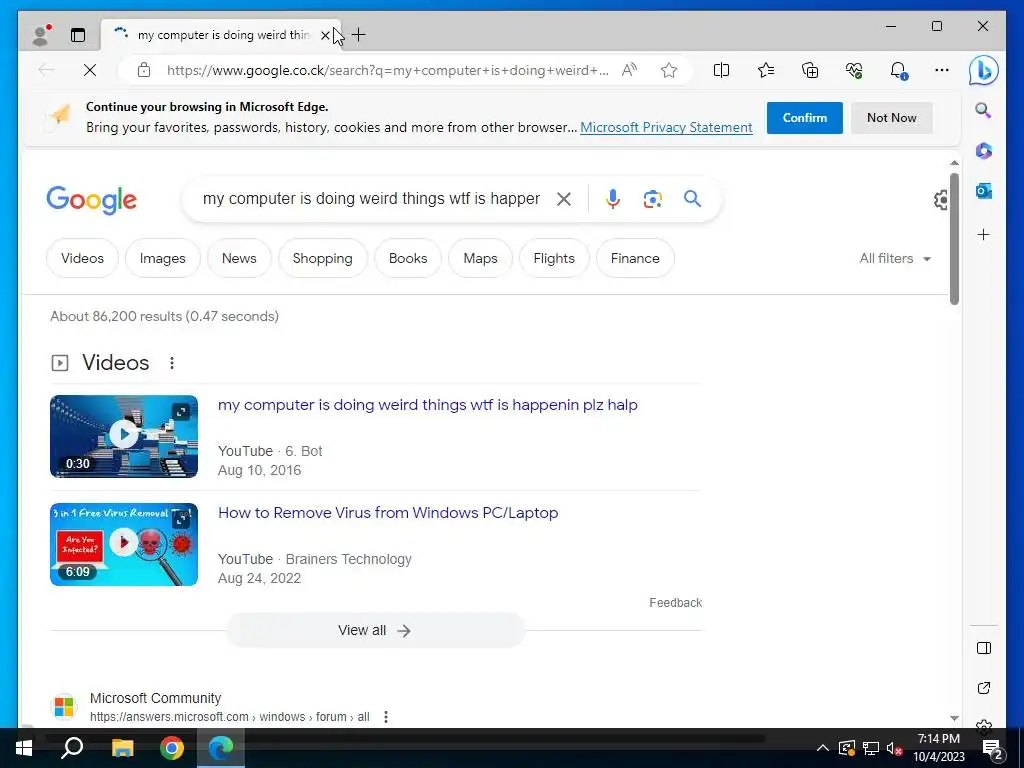1024x768 pixels.
Task: Add a sidebar app with plus
Action: click(x=984, y=234)
